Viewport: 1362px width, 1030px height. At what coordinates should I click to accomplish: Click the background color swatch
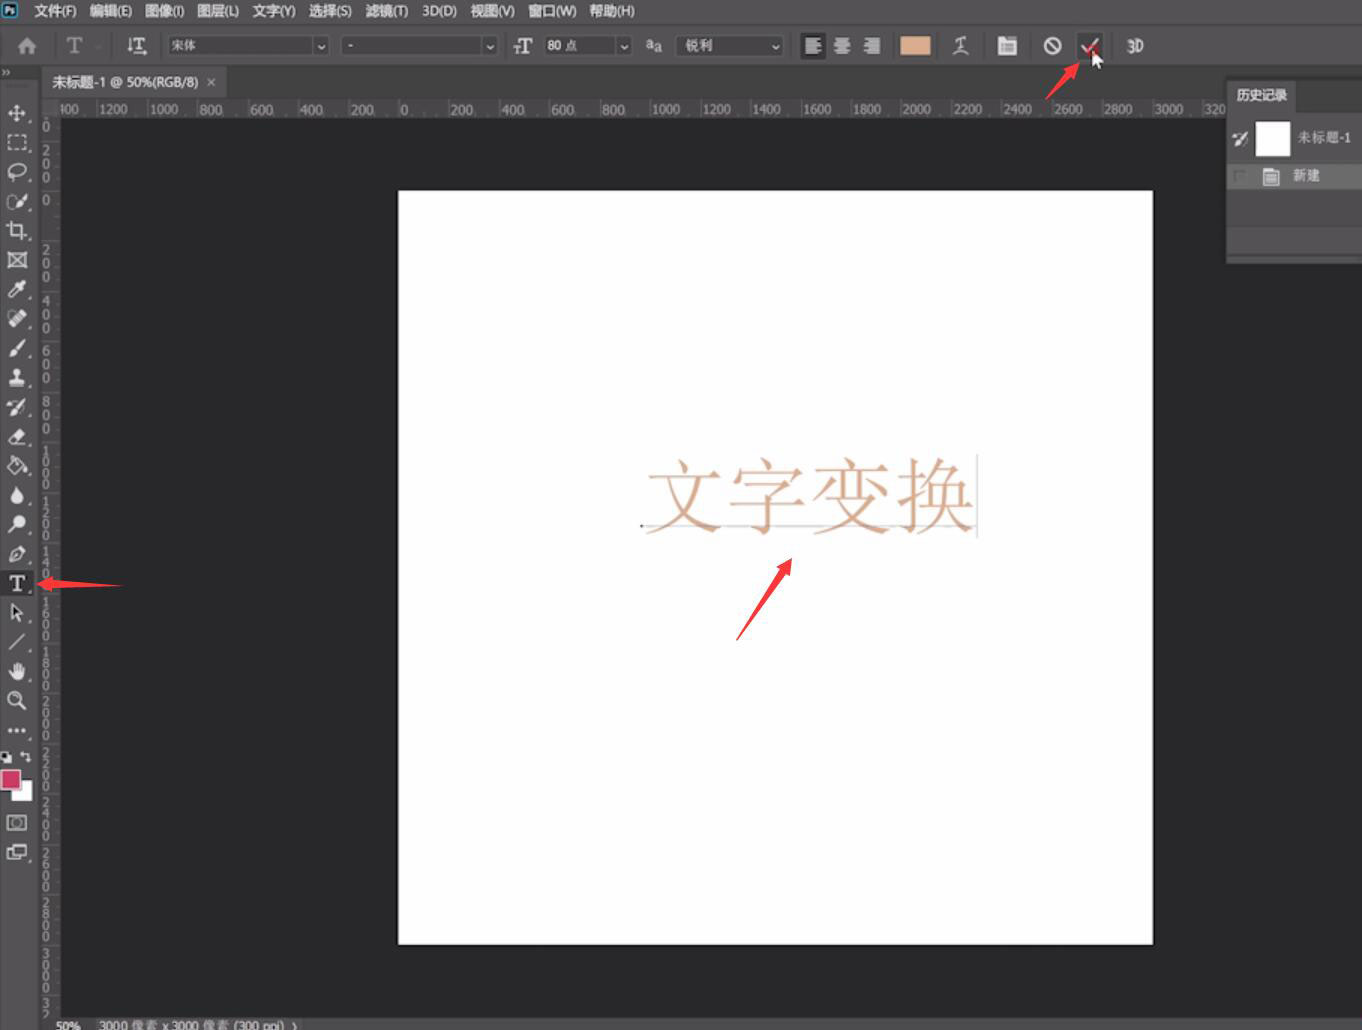[26, 793]
